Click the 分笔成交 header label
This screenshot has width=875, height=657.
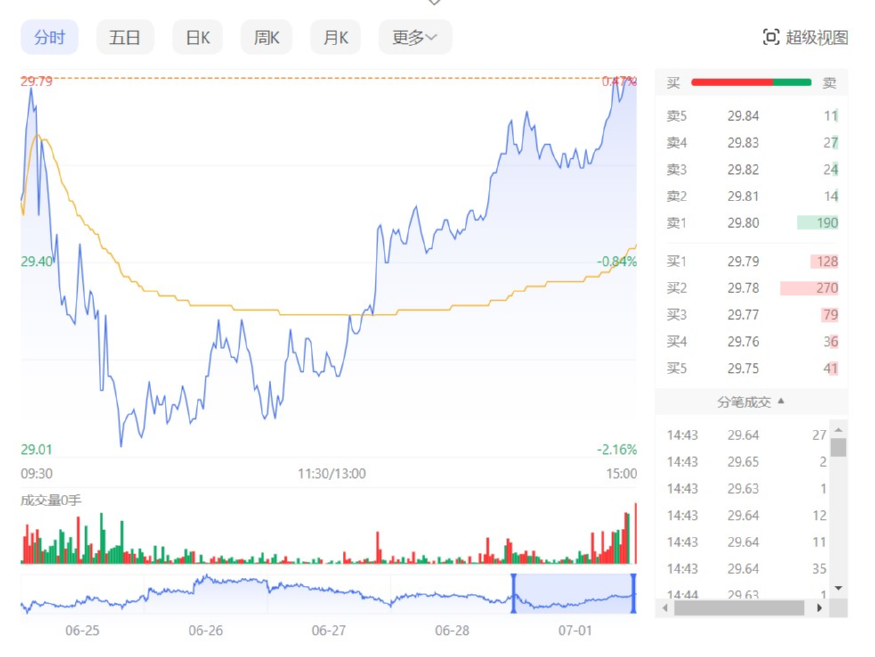[744, 402]
